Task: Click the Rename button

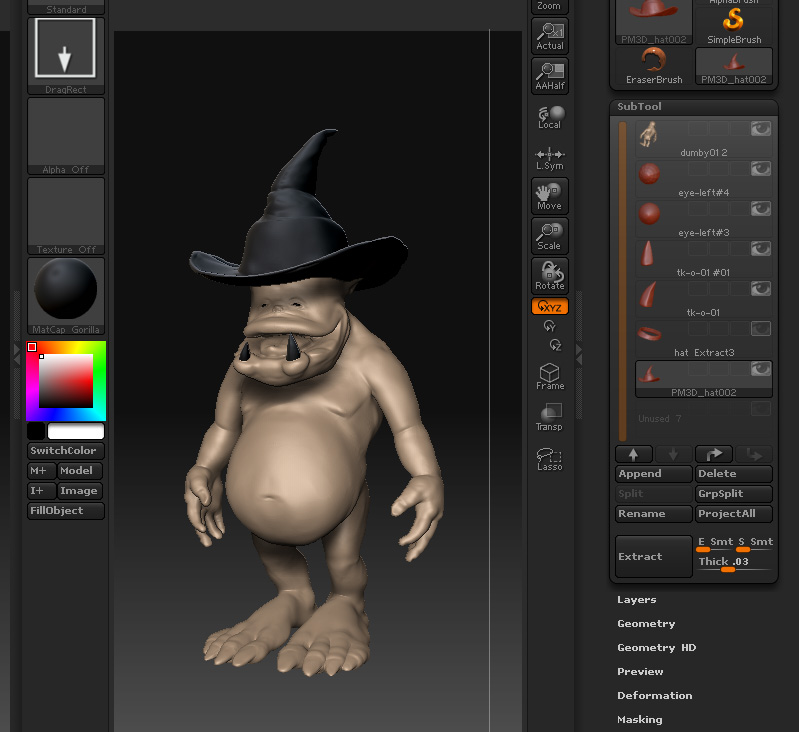Action: pyautogui.click(x=654, y=513)
